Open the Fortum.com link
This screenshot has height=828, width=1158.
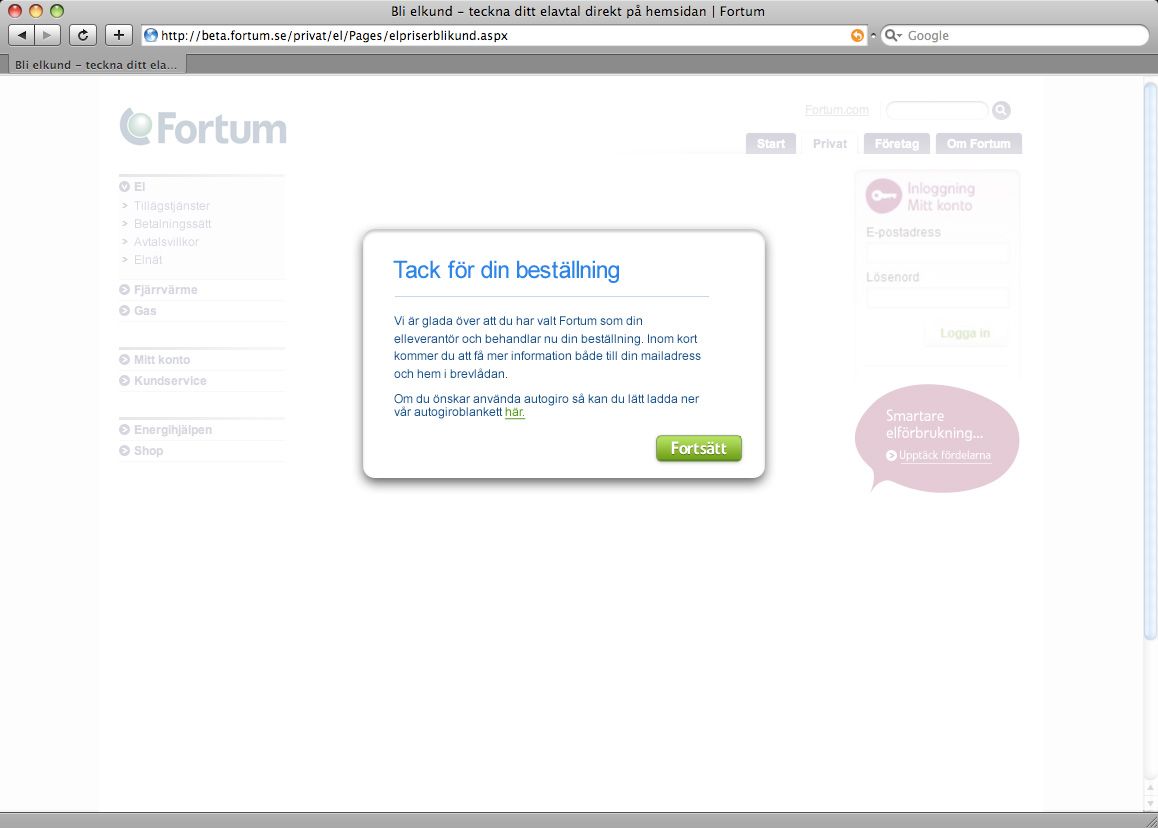tap(837, 110)
